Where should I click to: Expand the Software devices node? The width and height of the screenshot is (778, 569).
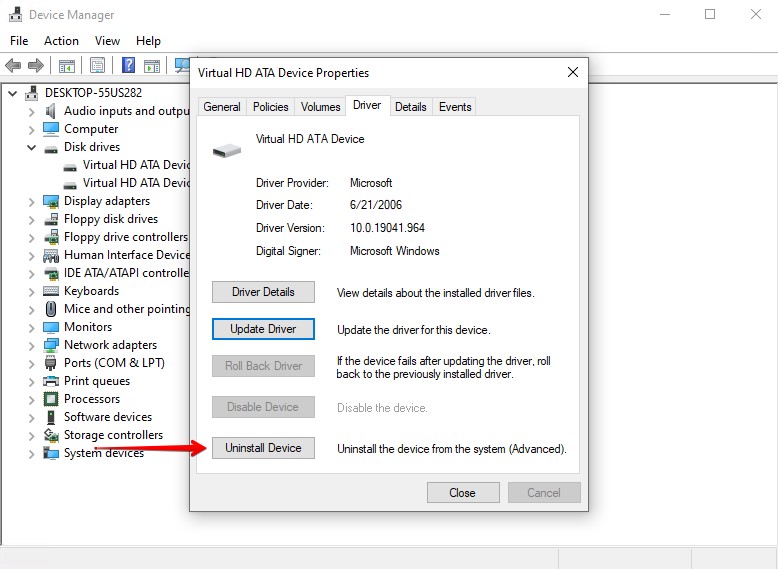coord(31,417)
